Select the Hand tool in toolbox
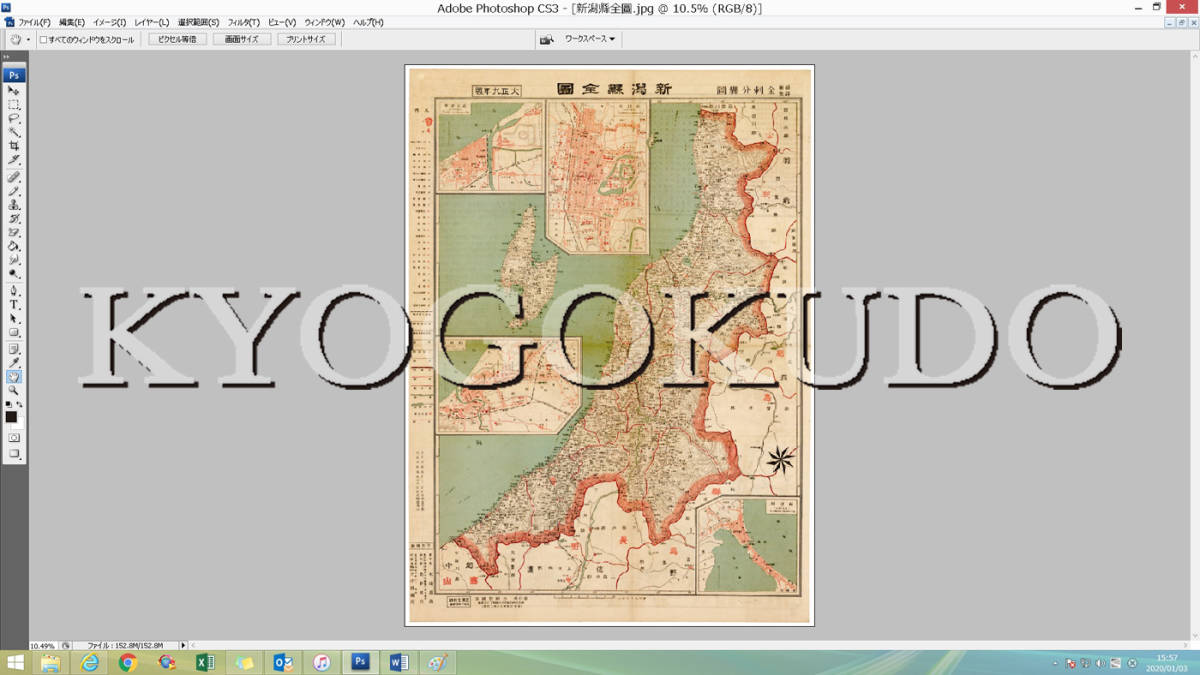Image resolution: width=1200 pixels, height=675 pixels. pos(14,377)
